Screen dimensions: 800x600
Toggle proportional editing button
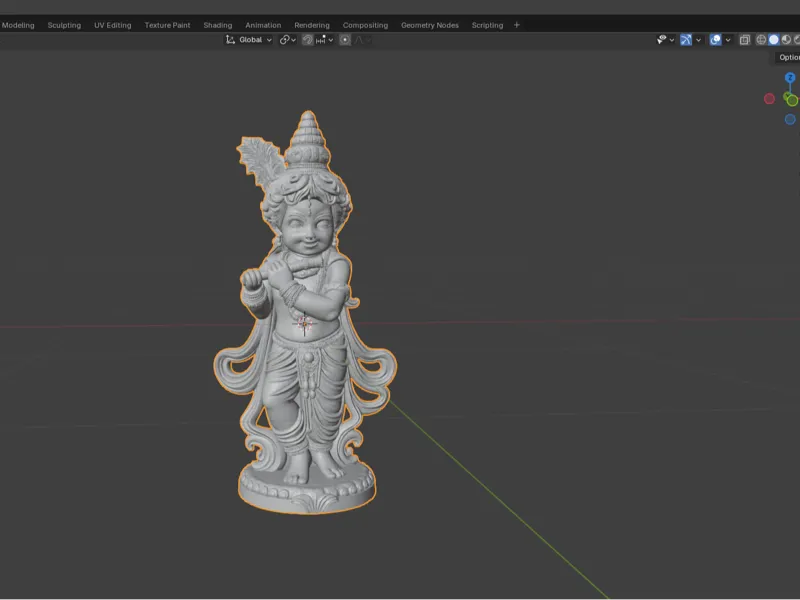[345, 40]
